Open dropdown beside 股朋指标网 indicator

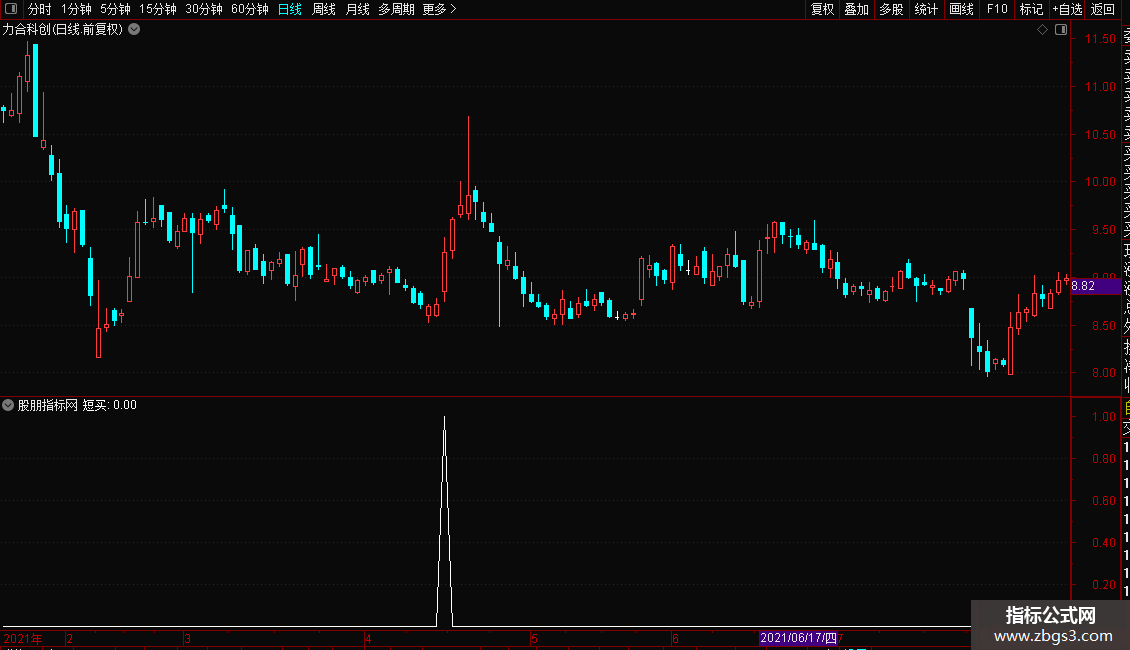[x=8, y=405]
